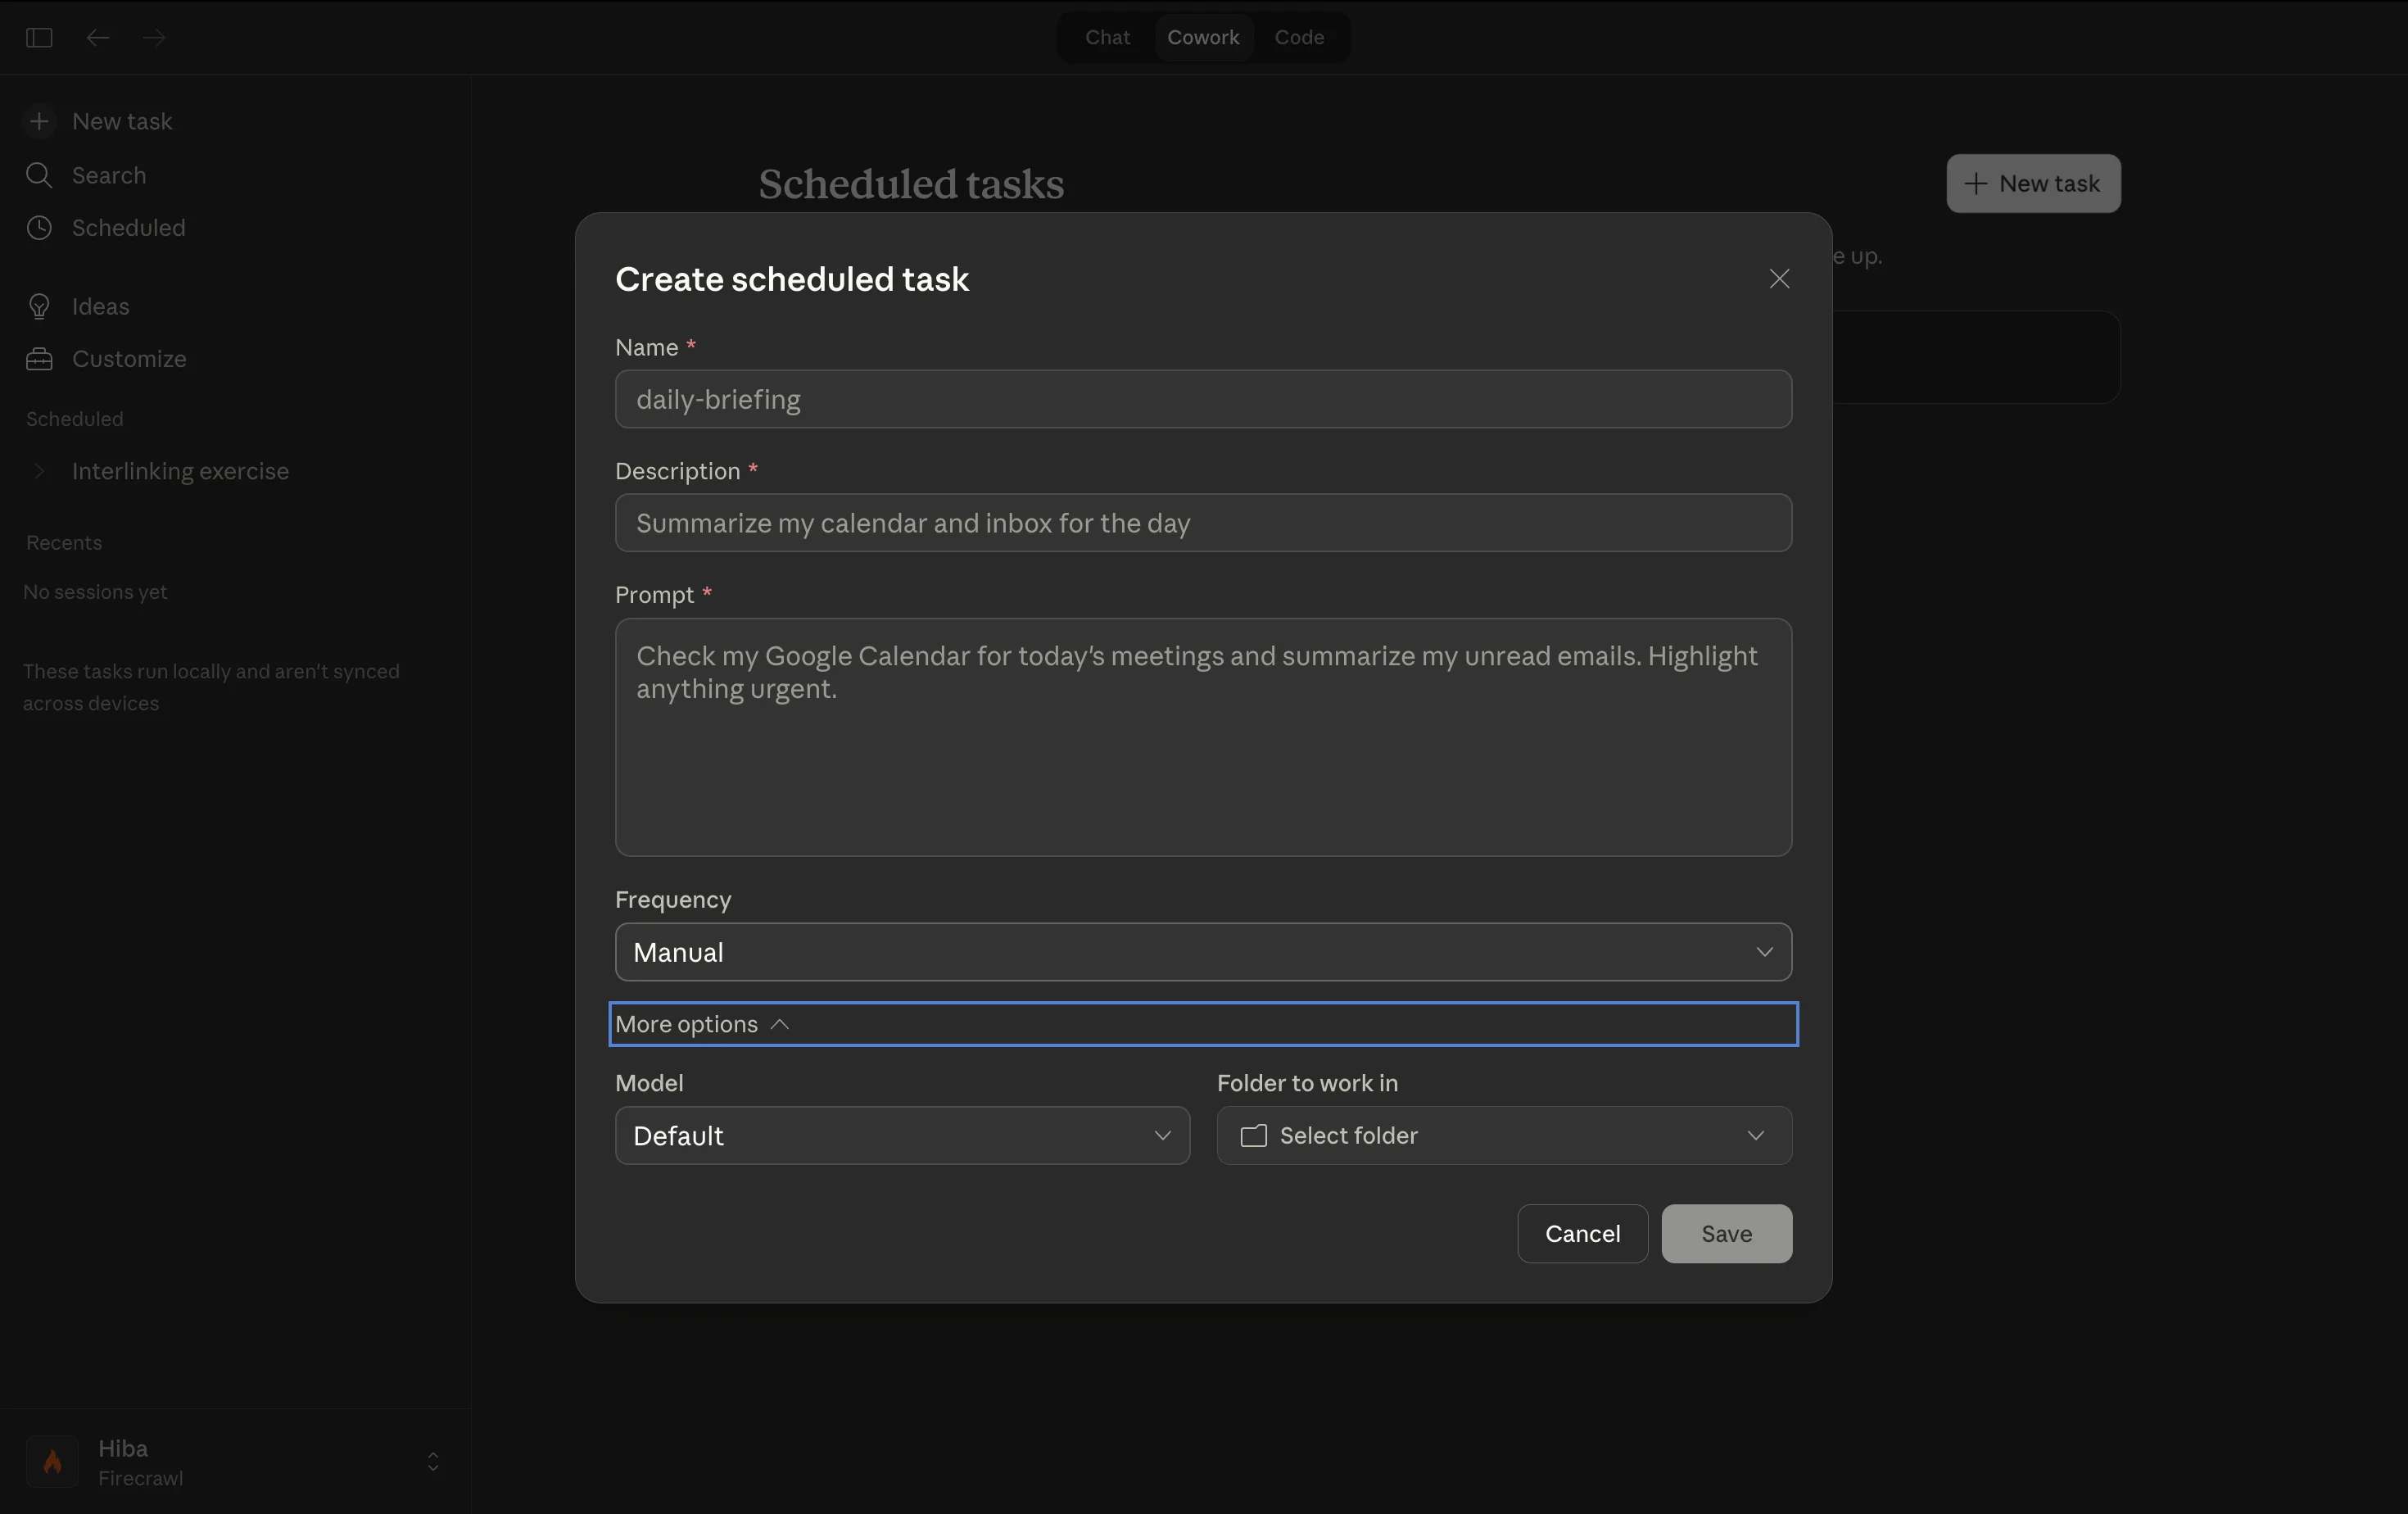Viewport: 2408px width, 1514px height.
Task: Expand the Interlinking exercise item
Action: click(x=40, y=471)
